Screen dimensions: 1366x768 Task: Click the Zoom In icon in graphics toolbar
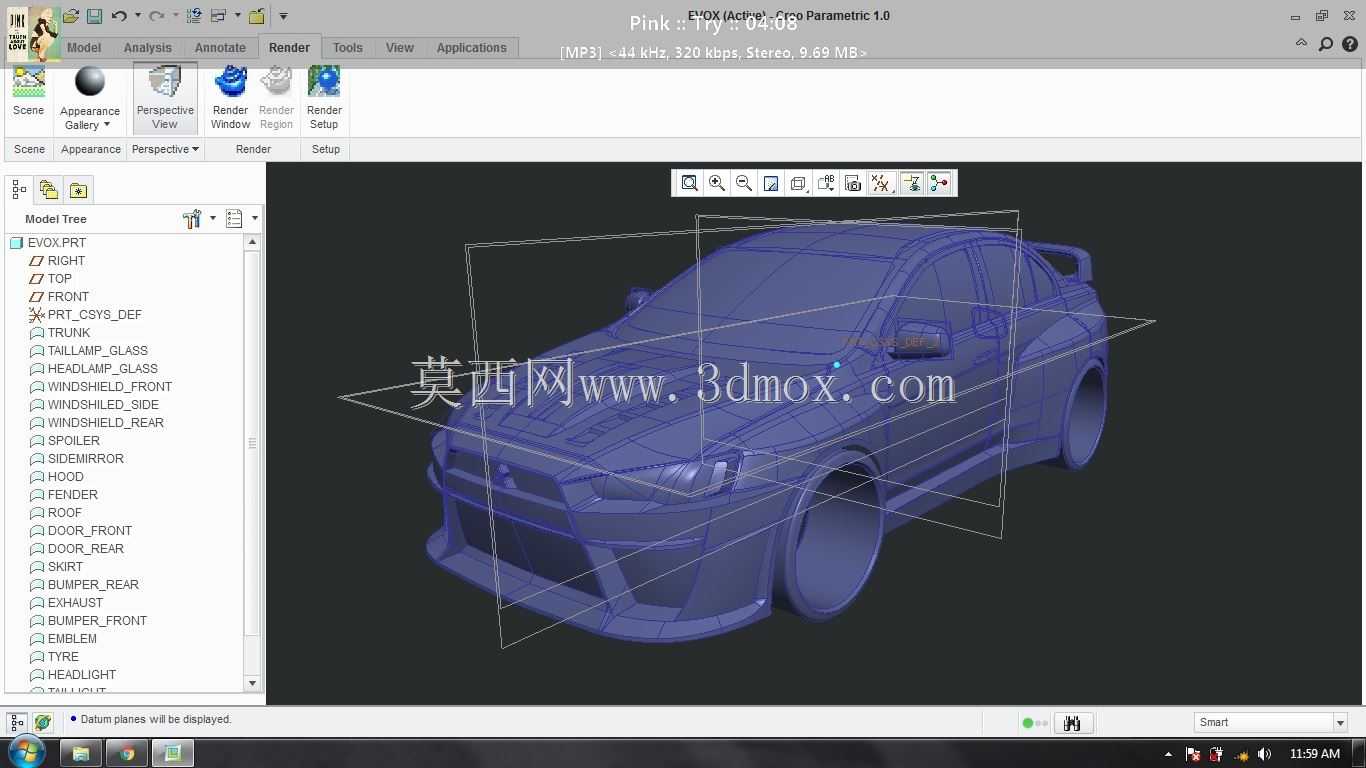point(716,183)
